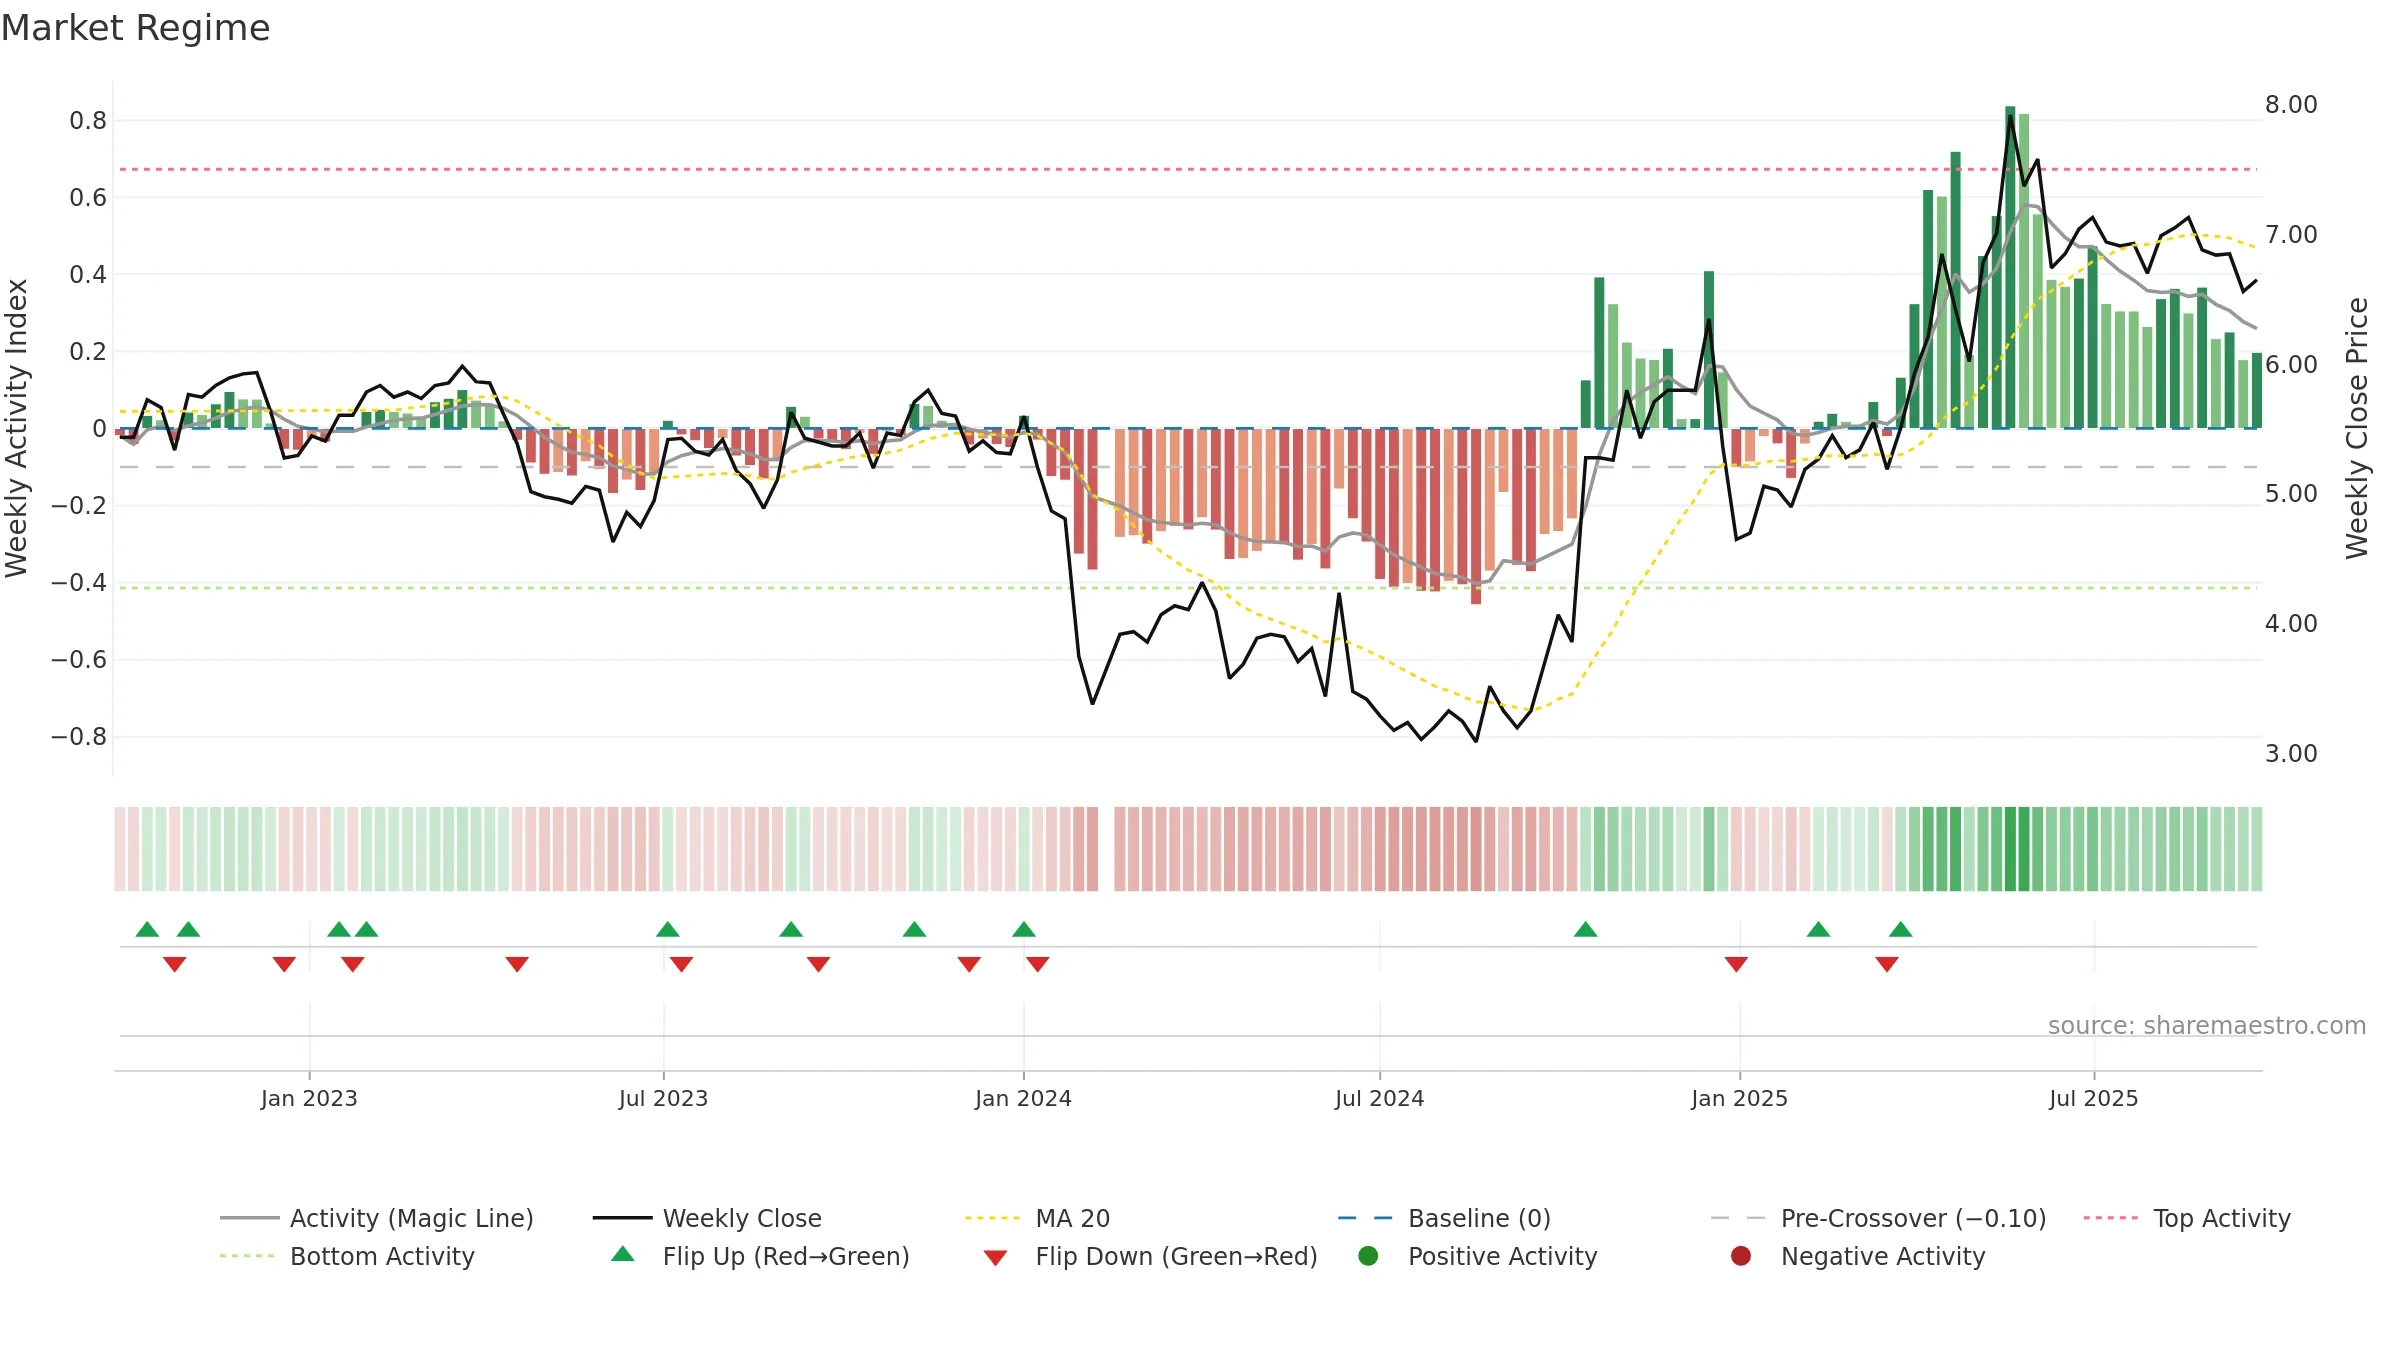Click the Jan 2025 x-axis label

[1740, 1098]
